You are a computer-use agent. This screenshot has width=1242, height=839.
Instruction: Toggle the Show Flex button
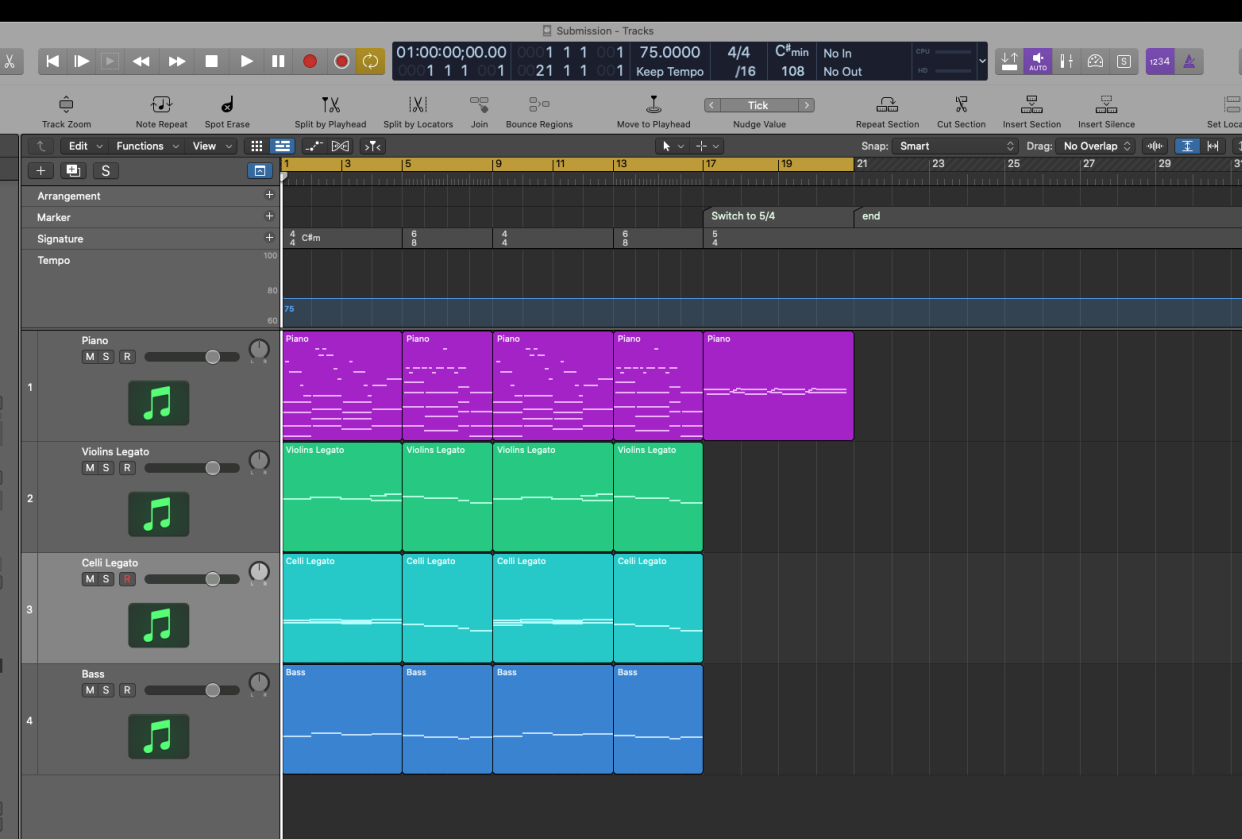coord(340,146)
